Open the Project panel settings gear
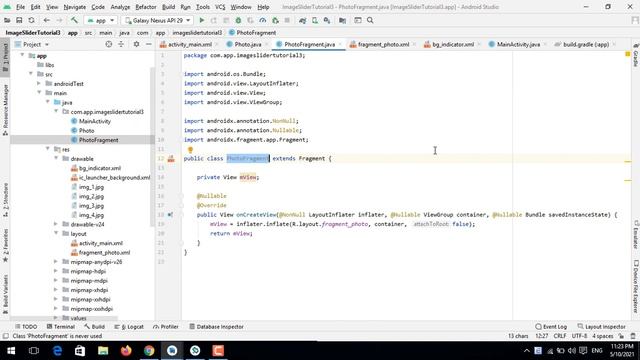This screenshot has height=360, width=640. [x=136, y=44]
